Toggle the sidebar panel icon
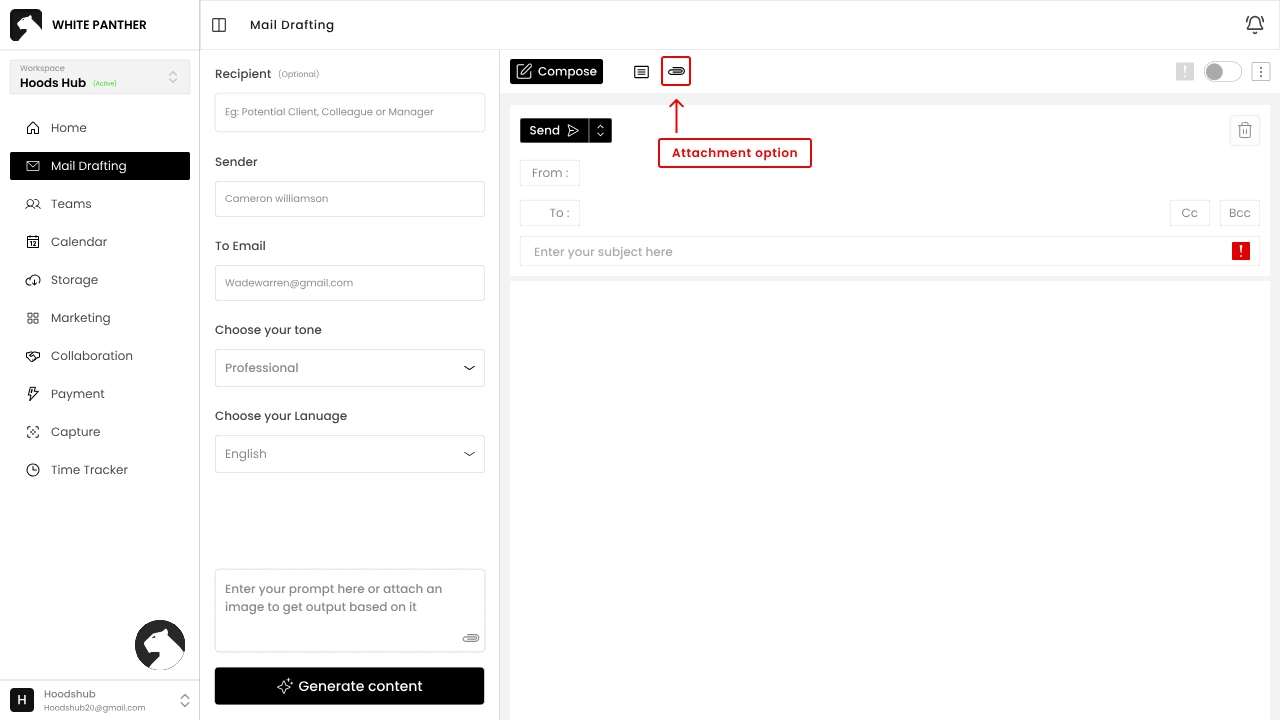Image resolution: width=1280 pixels, height=720 pixels. click(x=219, y=25)
